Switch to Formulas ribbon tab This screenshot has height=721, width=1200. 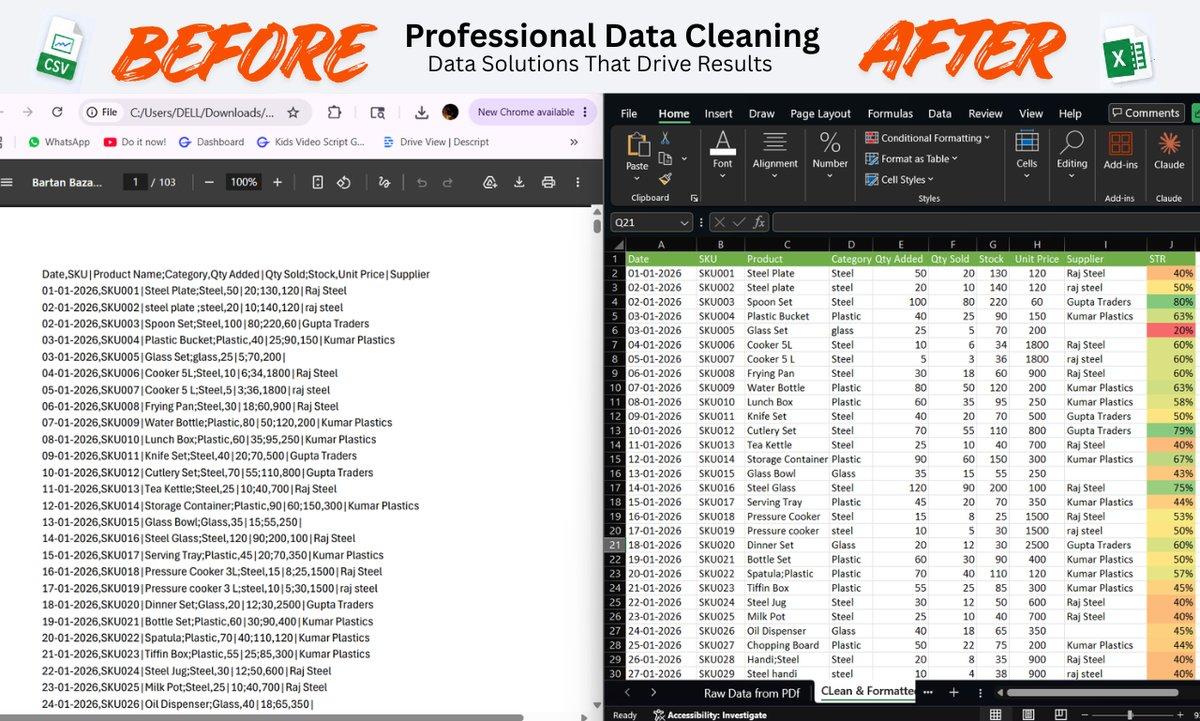pos(890,114)
